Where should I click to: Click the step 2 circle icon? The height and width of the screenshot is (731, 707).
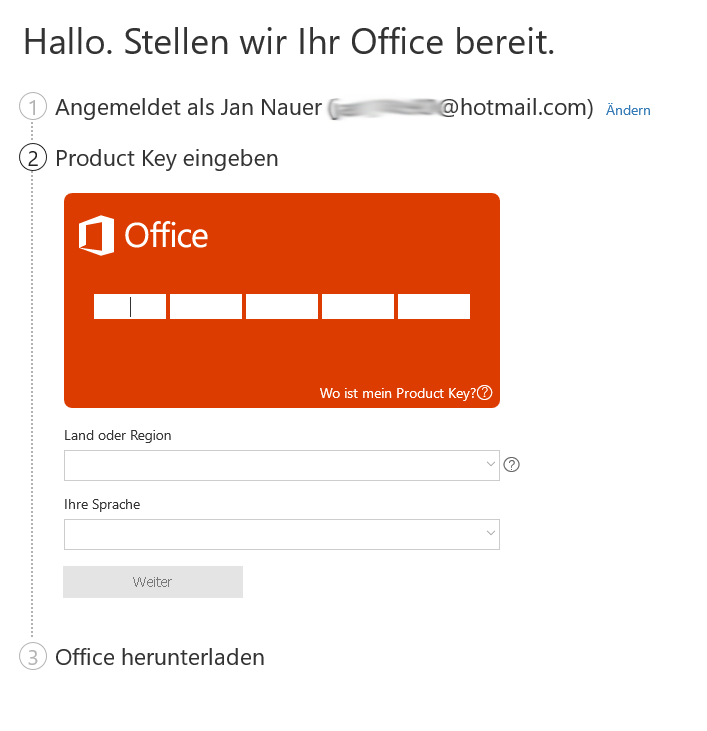(x=33, y=158)
